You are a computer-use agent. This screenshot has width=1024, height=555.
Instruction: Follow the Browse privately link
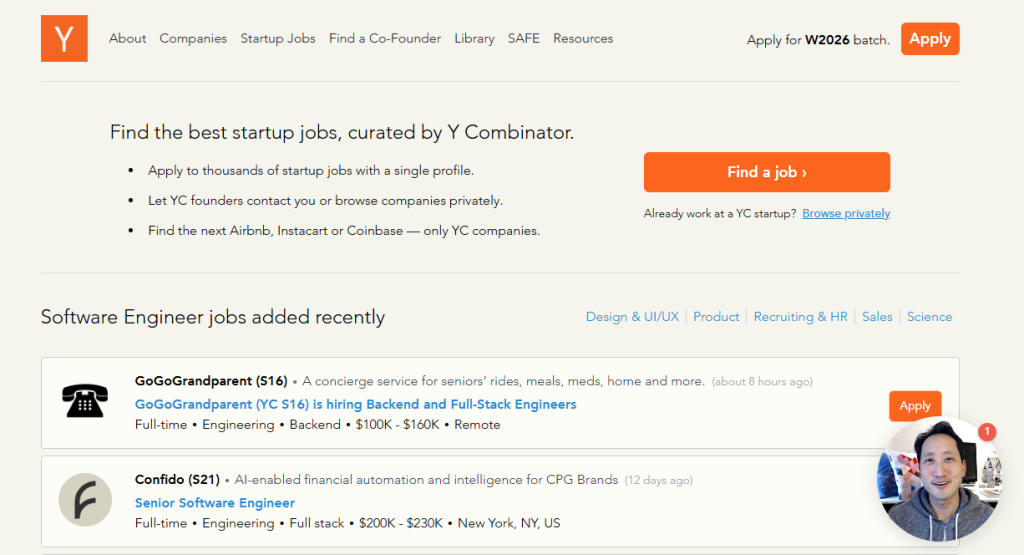846,214
